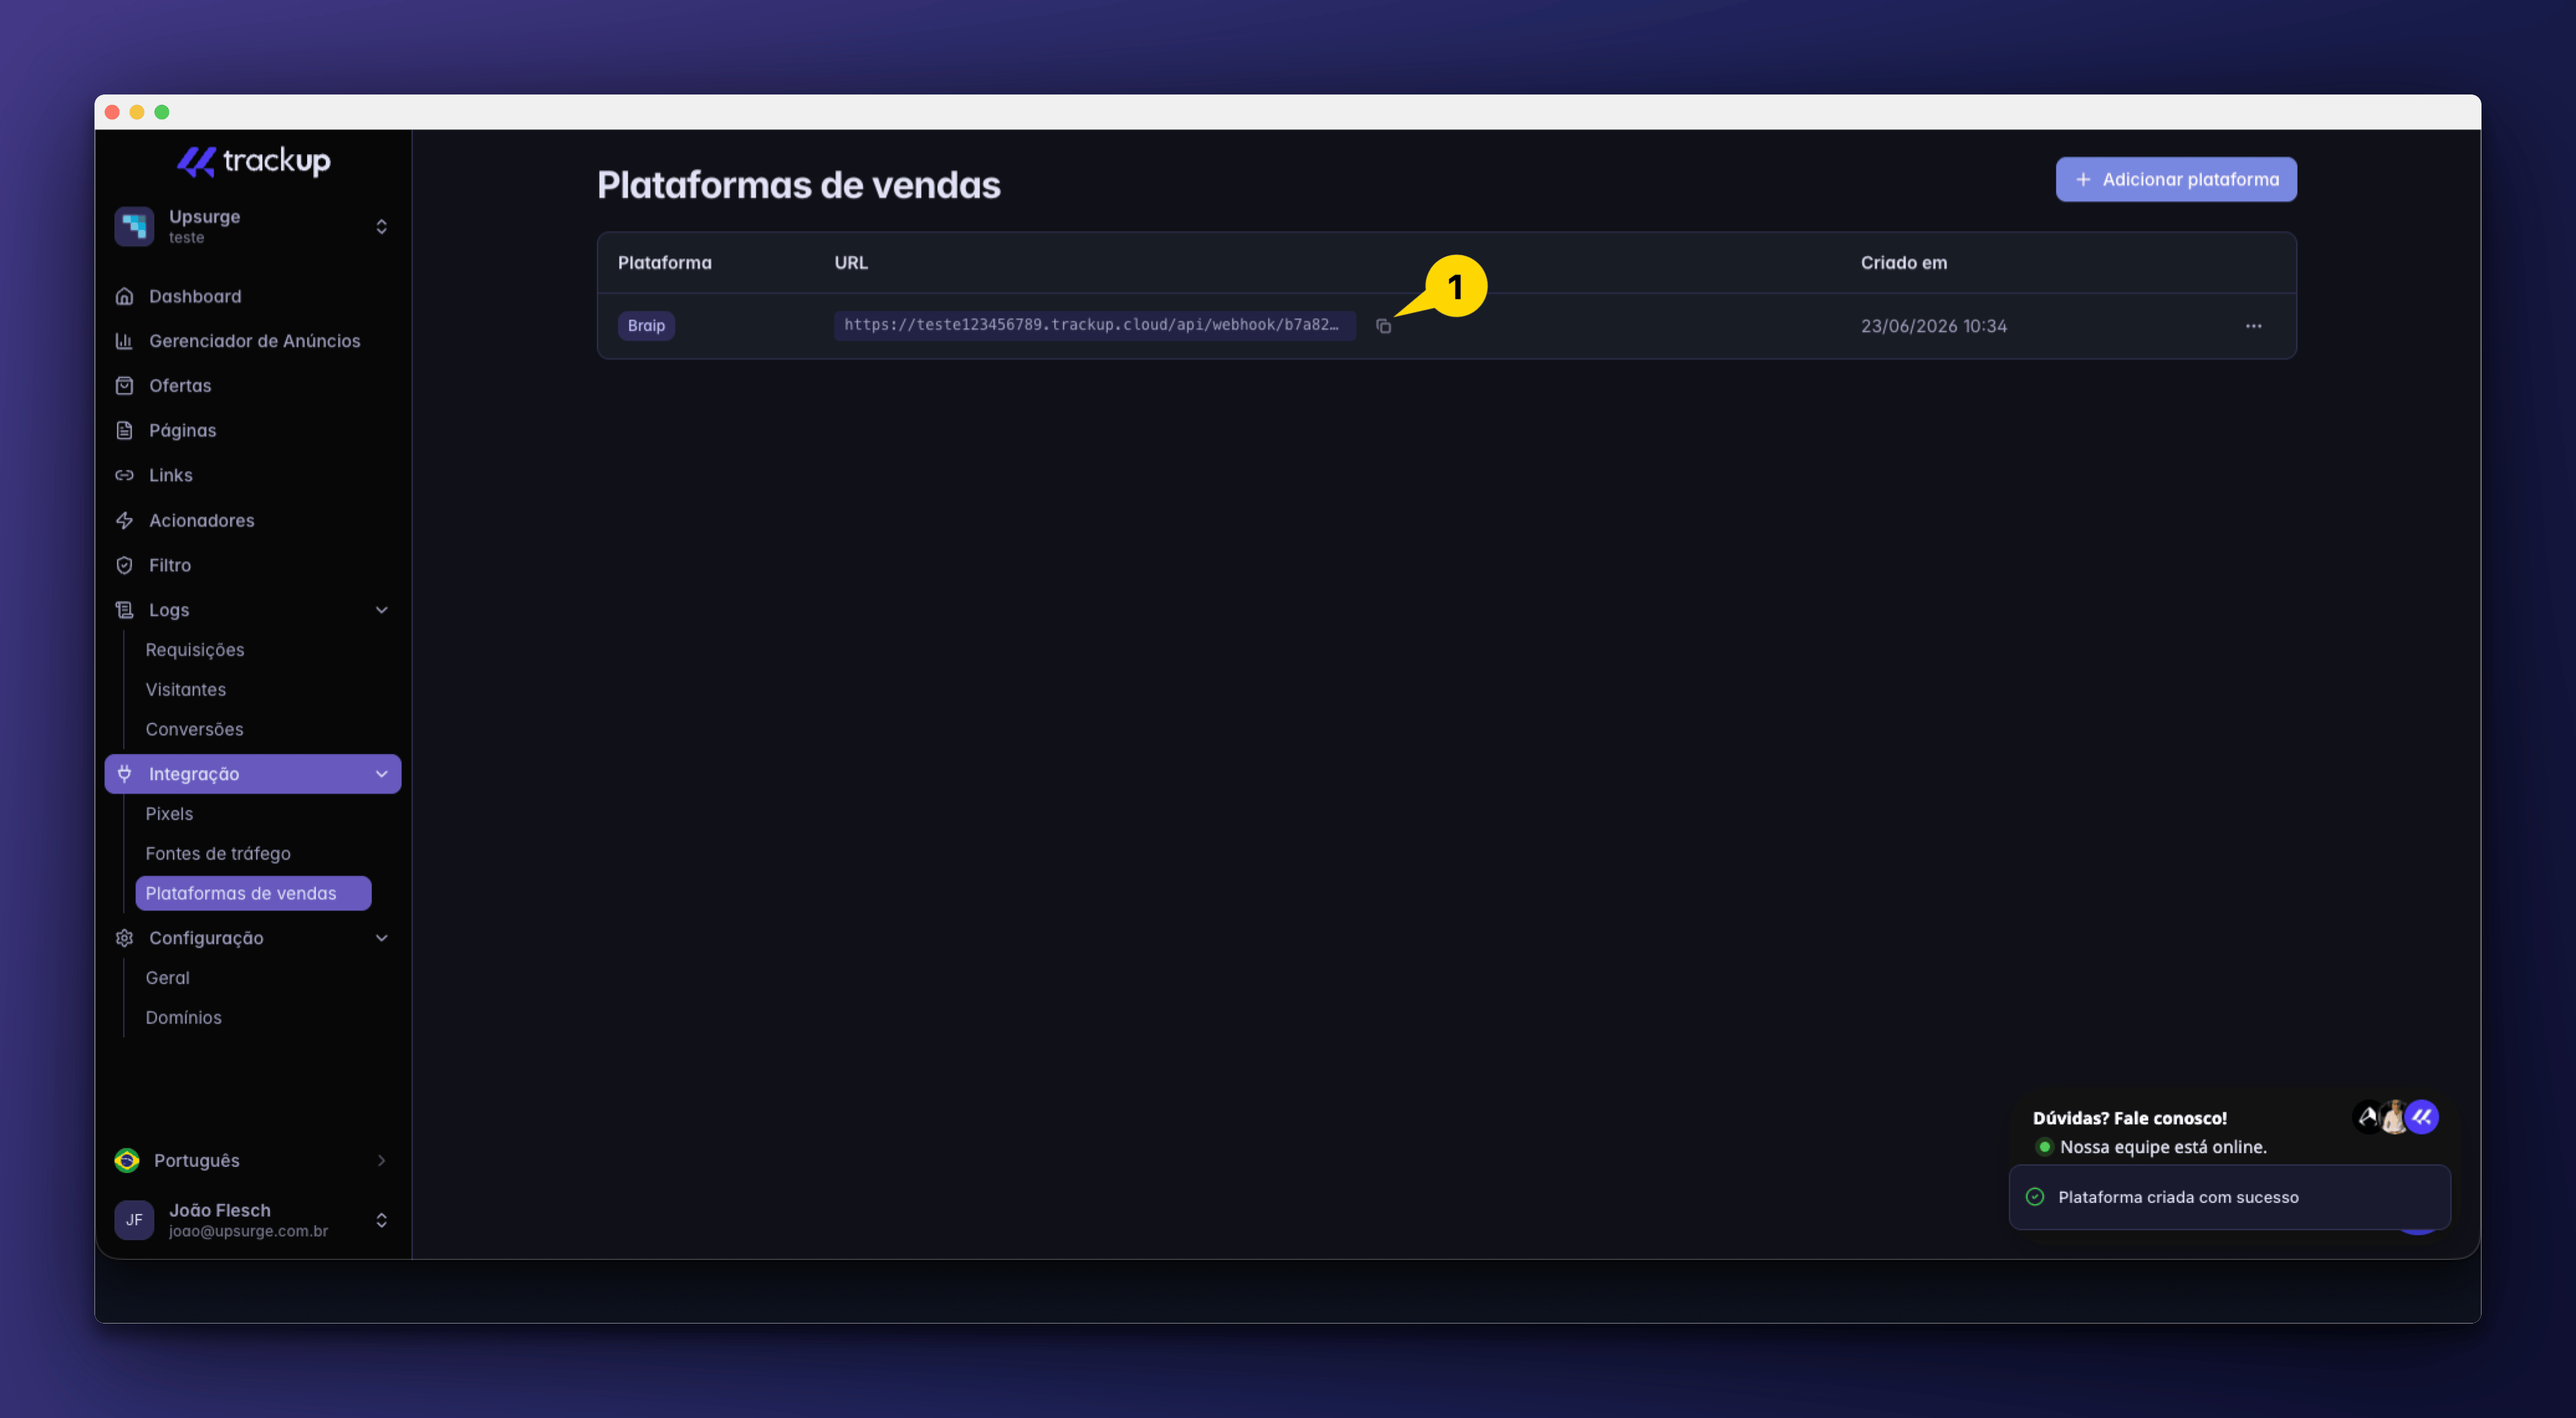The height and width of the screenshot is (1418, 2576).
Task: Click the Logs scroll icon
Action: (x=124, y=610)
